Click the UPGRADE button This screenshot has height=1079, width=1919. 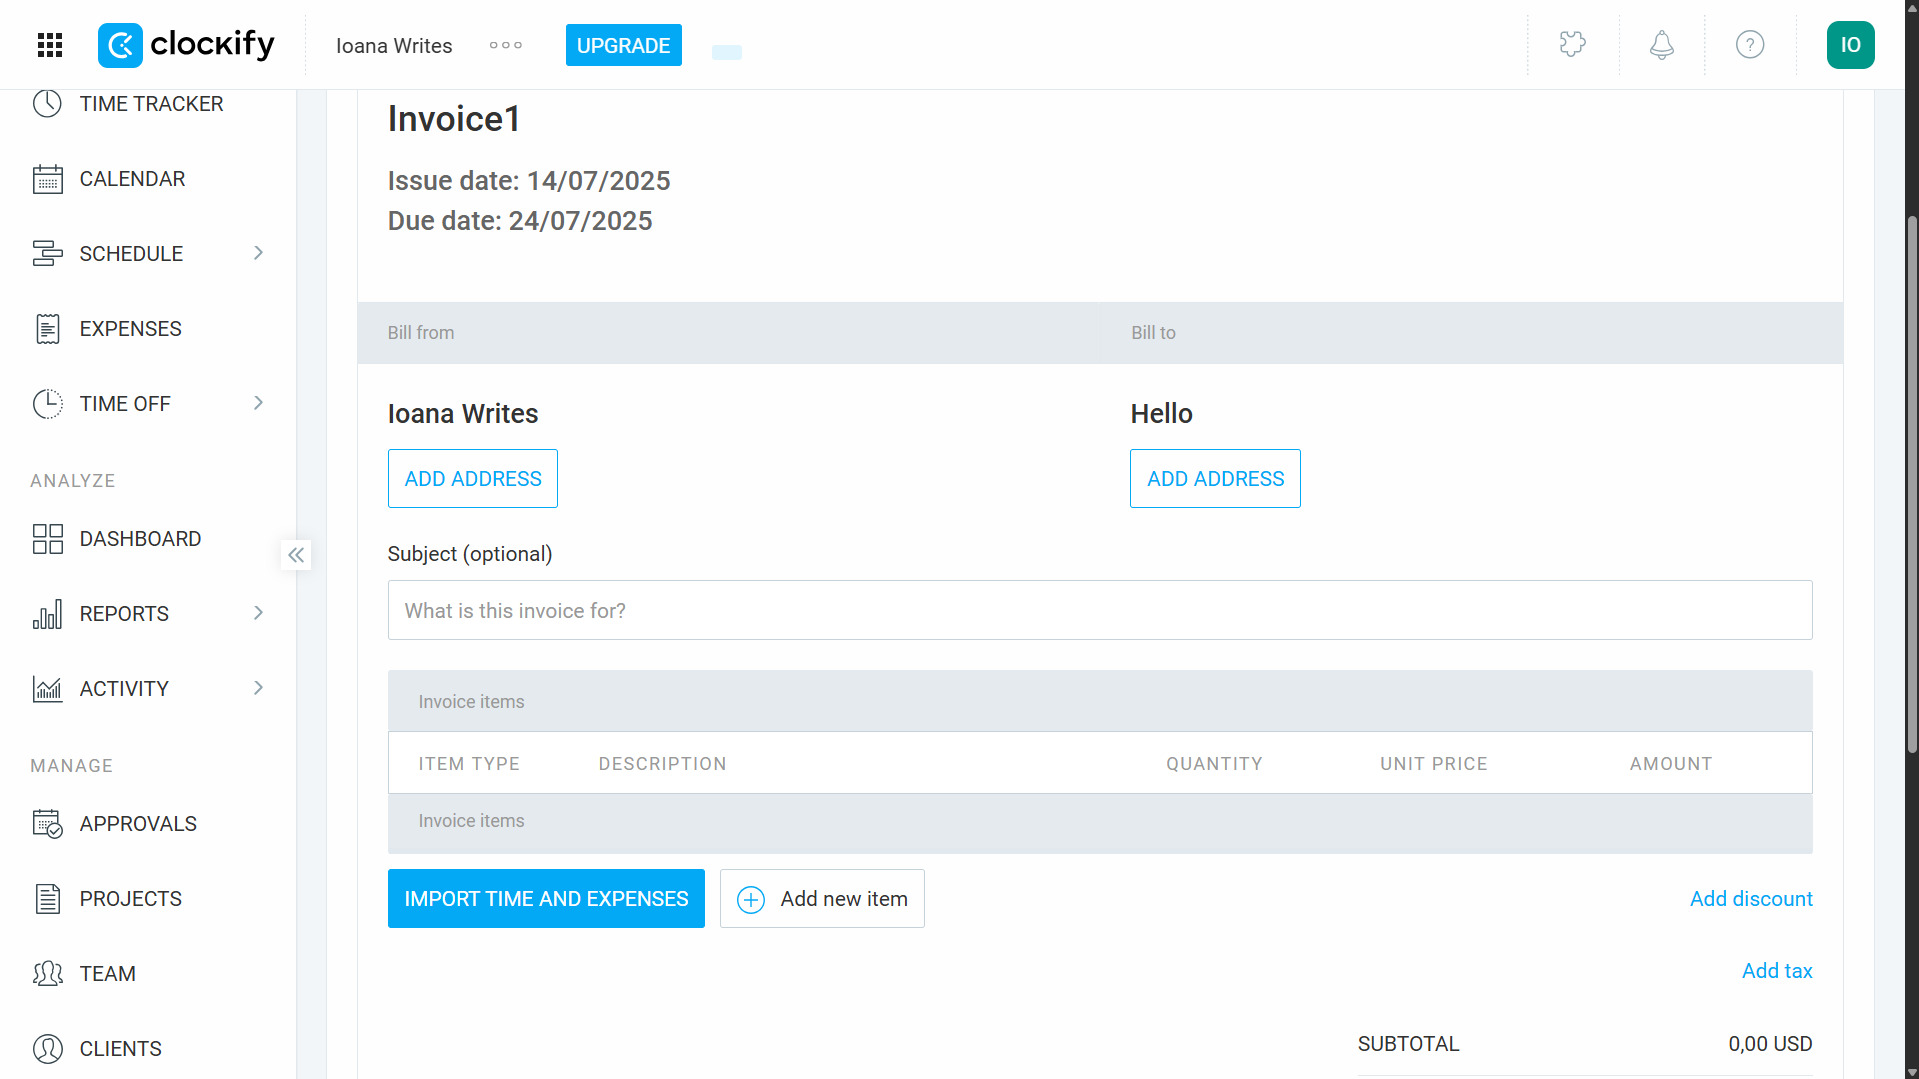pyautogui.click(x=623, y=45)
